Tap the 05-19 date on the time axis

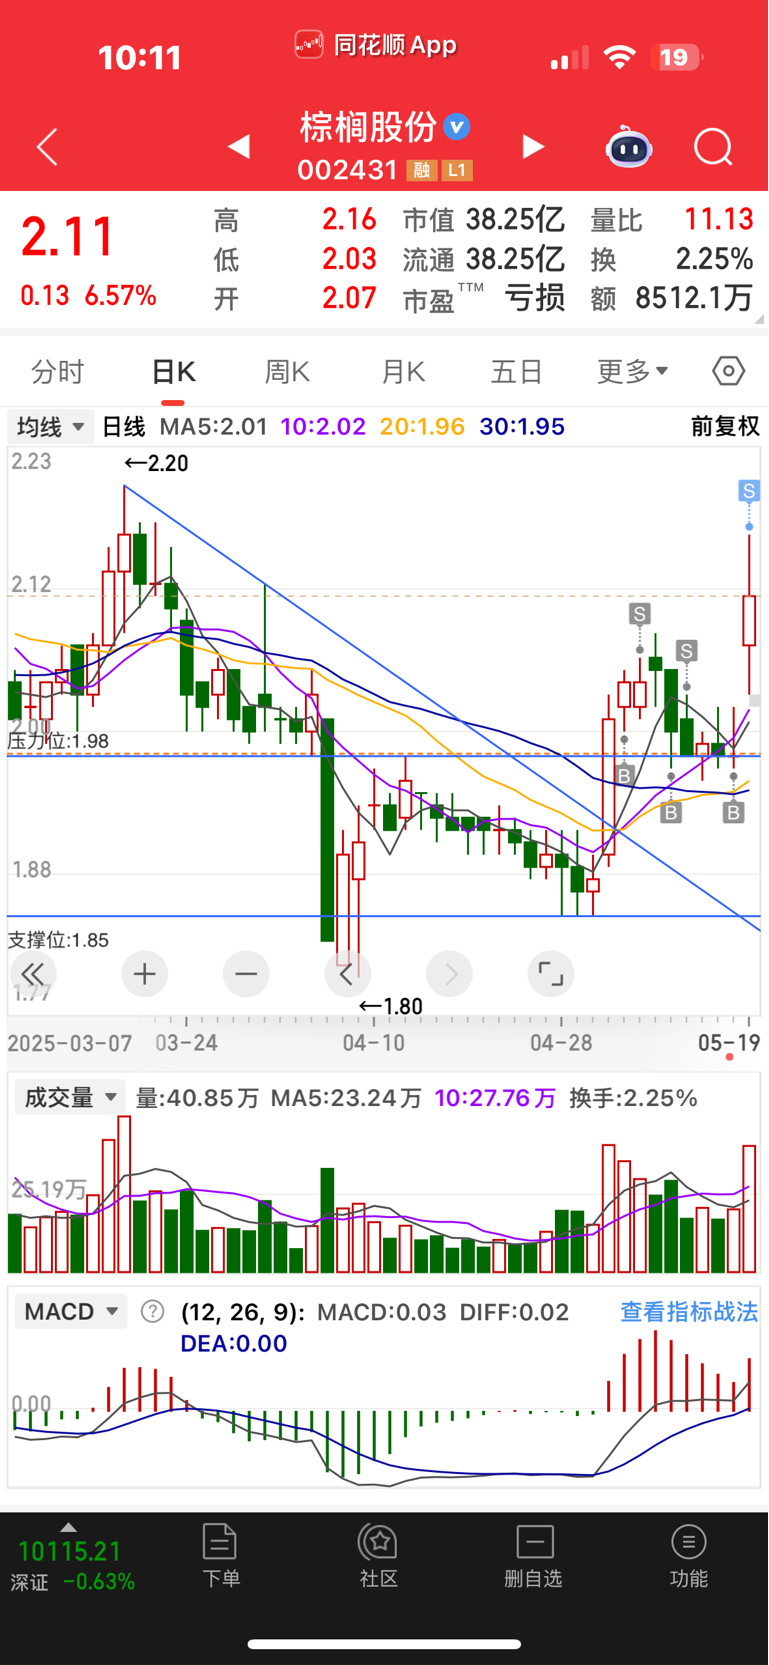pos(729,1042)
